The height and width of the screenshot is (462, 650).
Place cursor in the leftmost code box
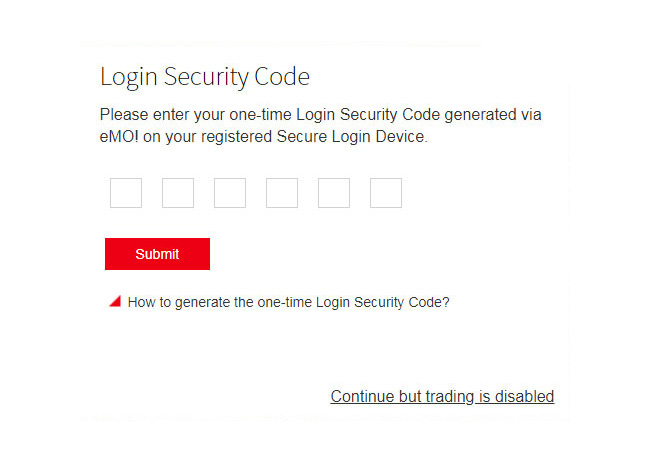[126, 193]
